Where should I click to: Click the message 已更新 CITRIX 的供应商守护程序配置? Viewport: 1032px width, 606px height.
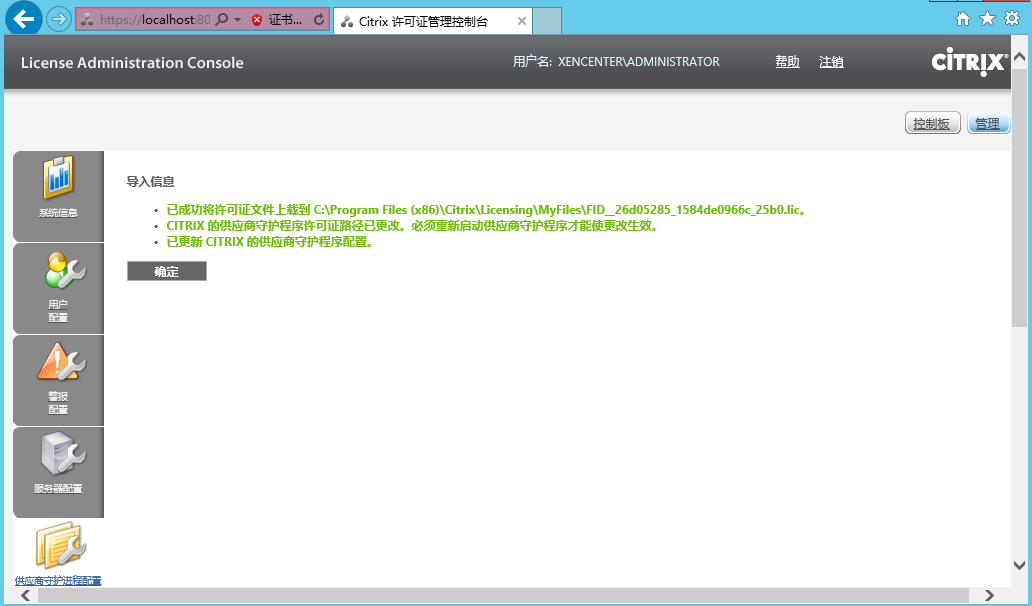click(x=271, y=241)
